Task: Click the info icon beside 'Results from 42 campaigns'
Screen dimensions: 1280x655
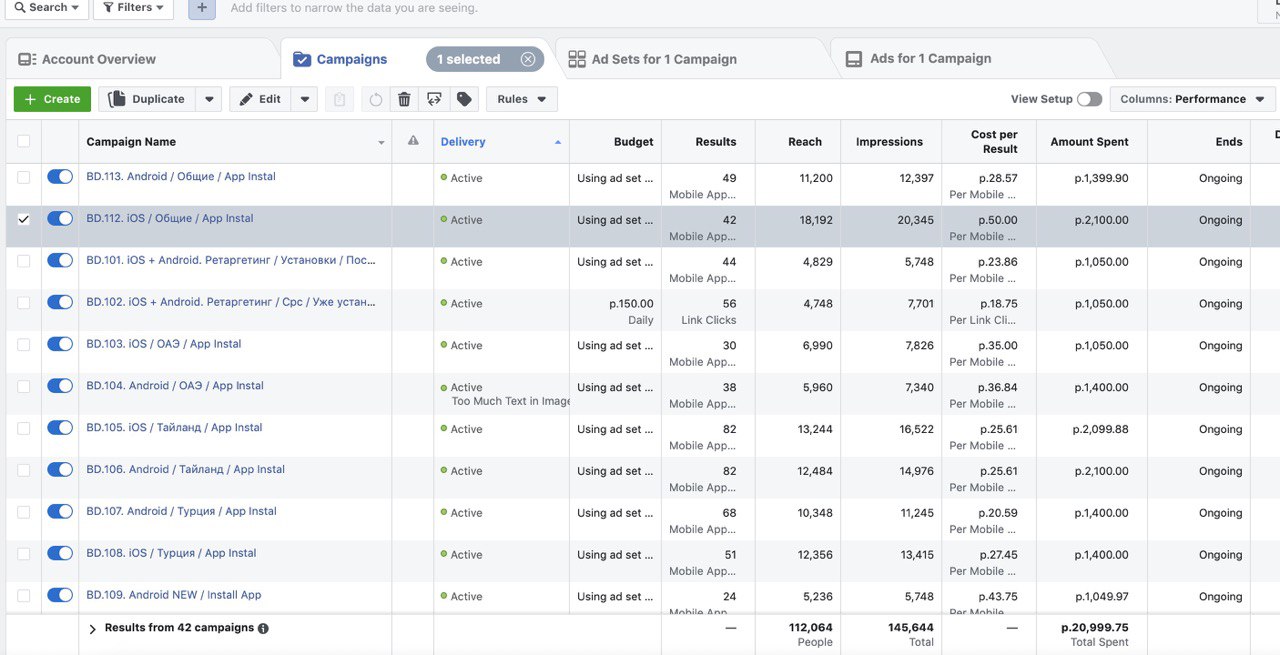Action: pyautogui.click(x=263, y=629)
